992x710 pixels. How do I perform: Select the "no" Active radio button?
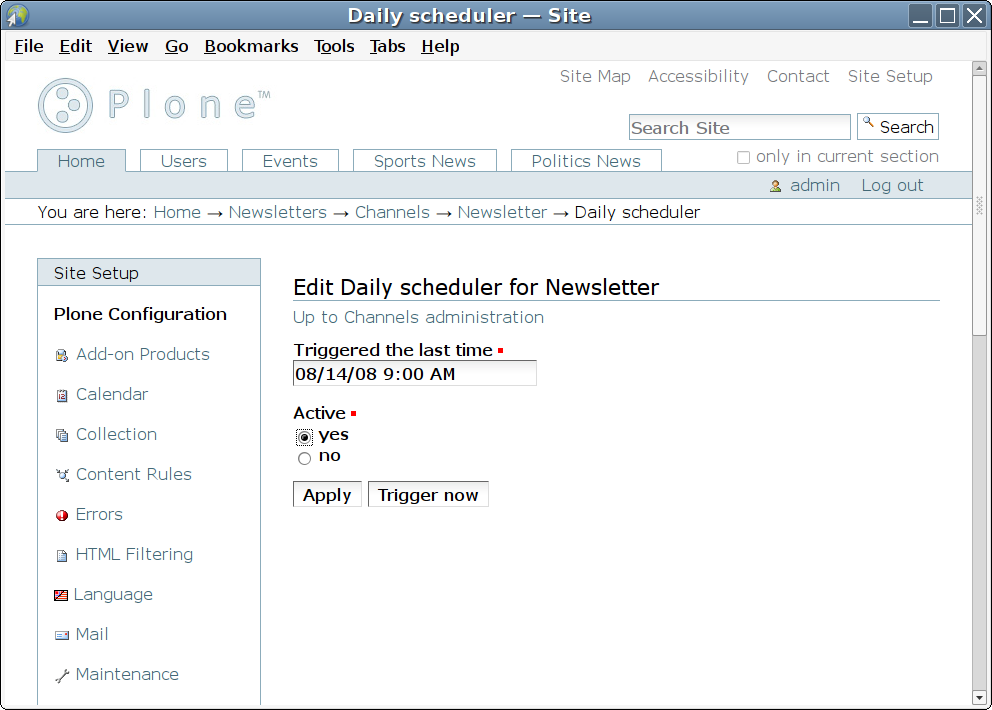pyautogui.click(x=304, y=458)
